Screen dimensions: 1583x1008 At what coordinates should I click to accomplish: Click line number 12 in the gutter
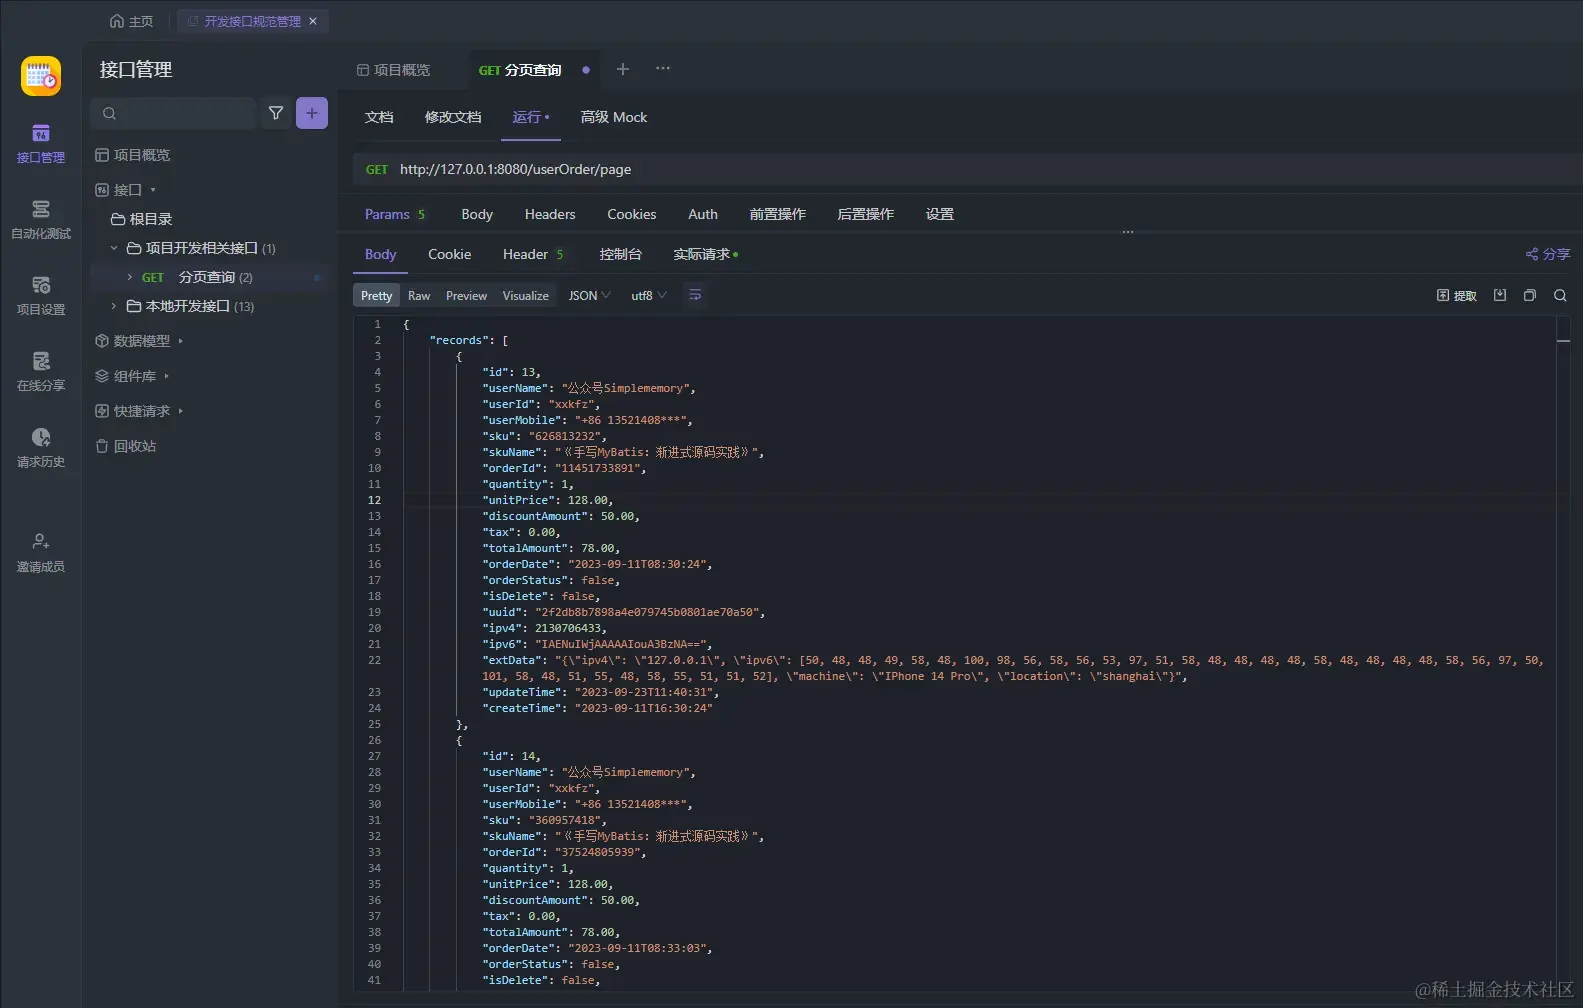375,500
